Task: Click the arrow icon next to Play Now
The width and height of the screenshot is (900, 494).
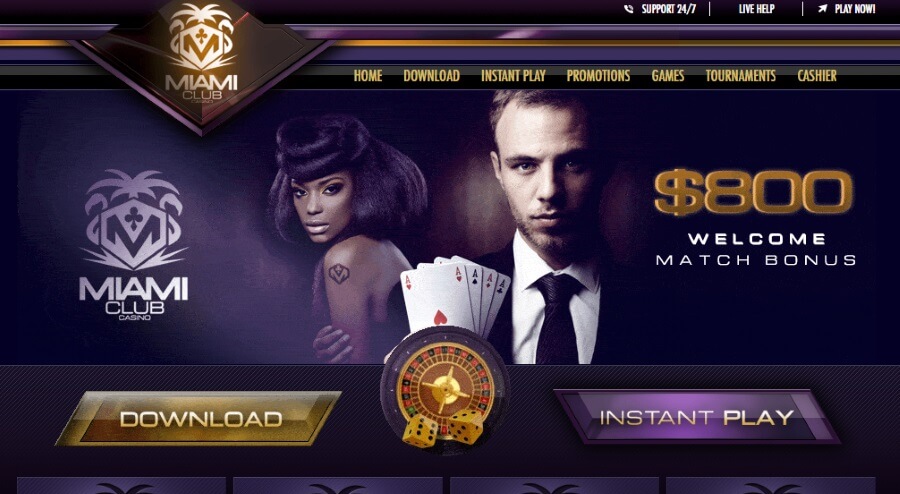Action: [823, 9]
